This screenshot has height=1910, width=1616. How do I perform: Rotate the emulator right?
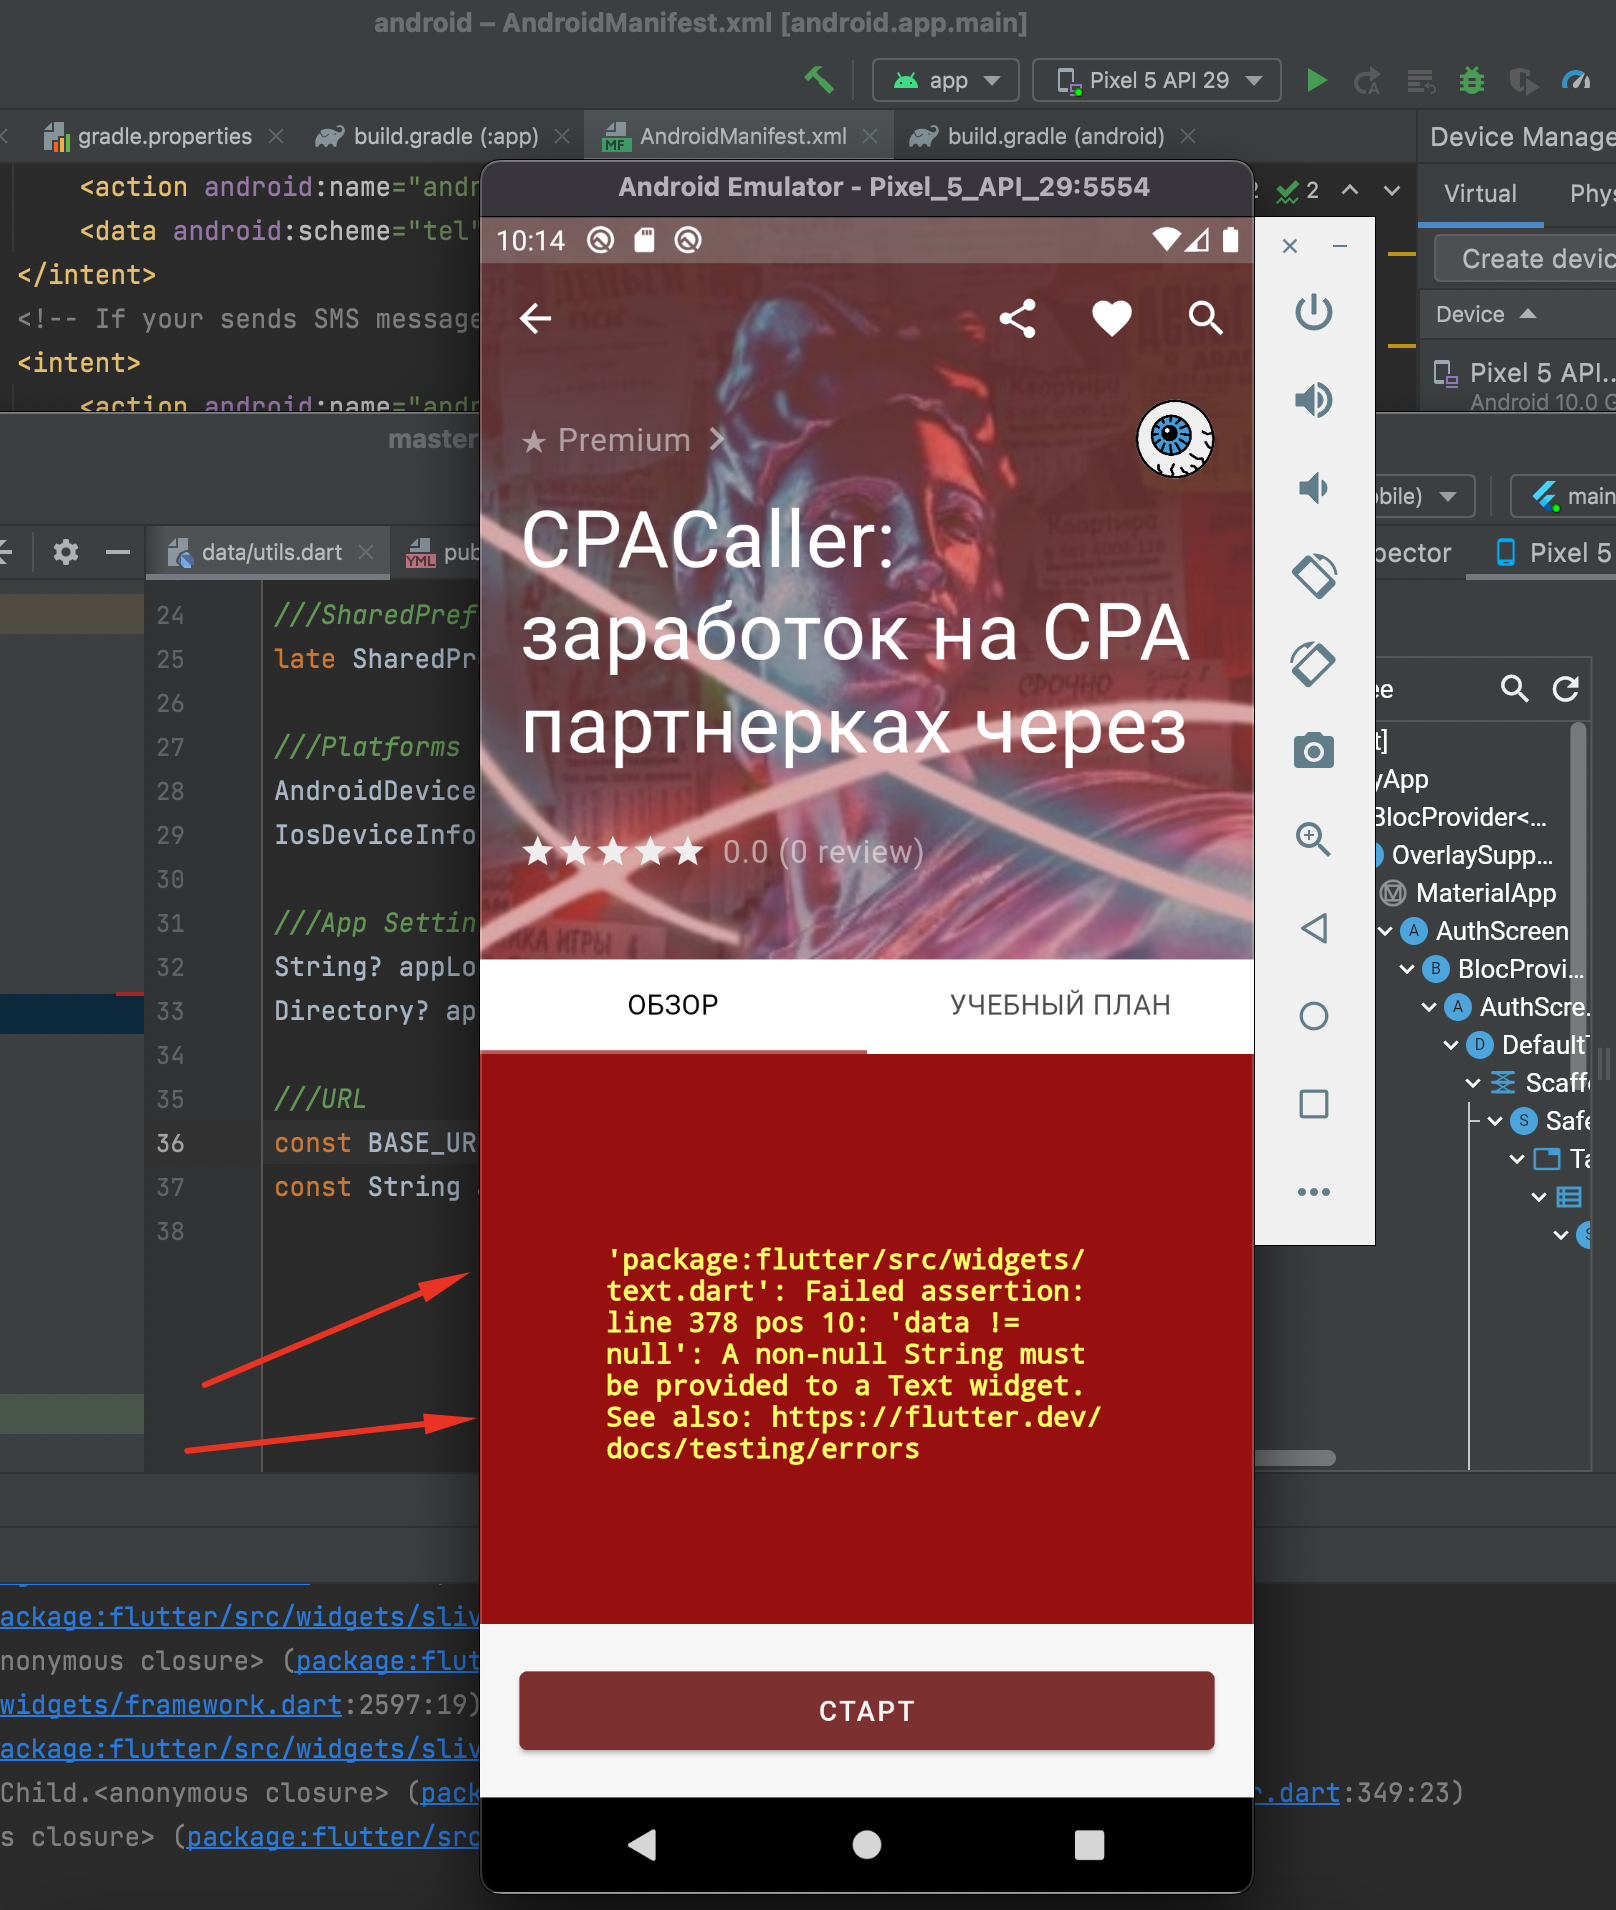point(1313,664)
